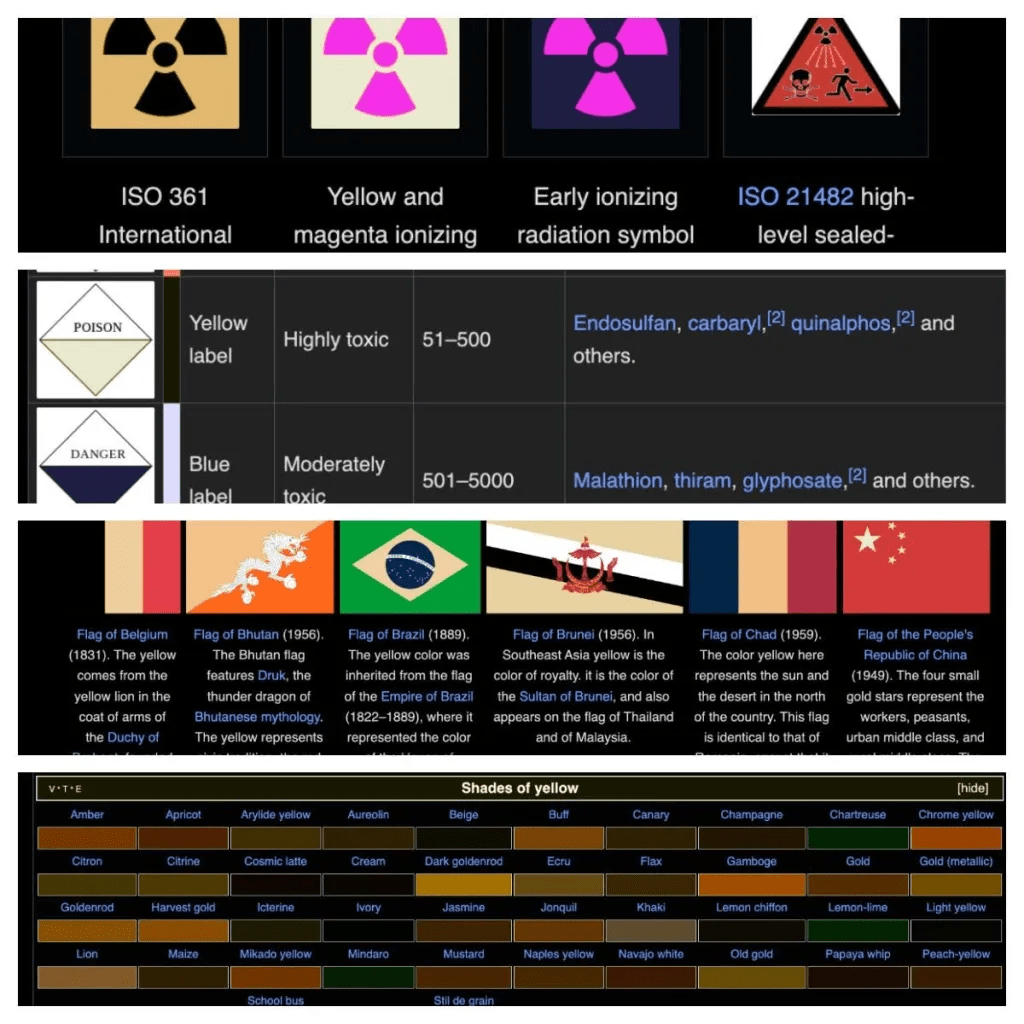Image resolution: width=1024 pixels, height=1024 pixels.
Task: Click the V link in the navbox header
Action: pyautogui.click(x=53, y=789)
